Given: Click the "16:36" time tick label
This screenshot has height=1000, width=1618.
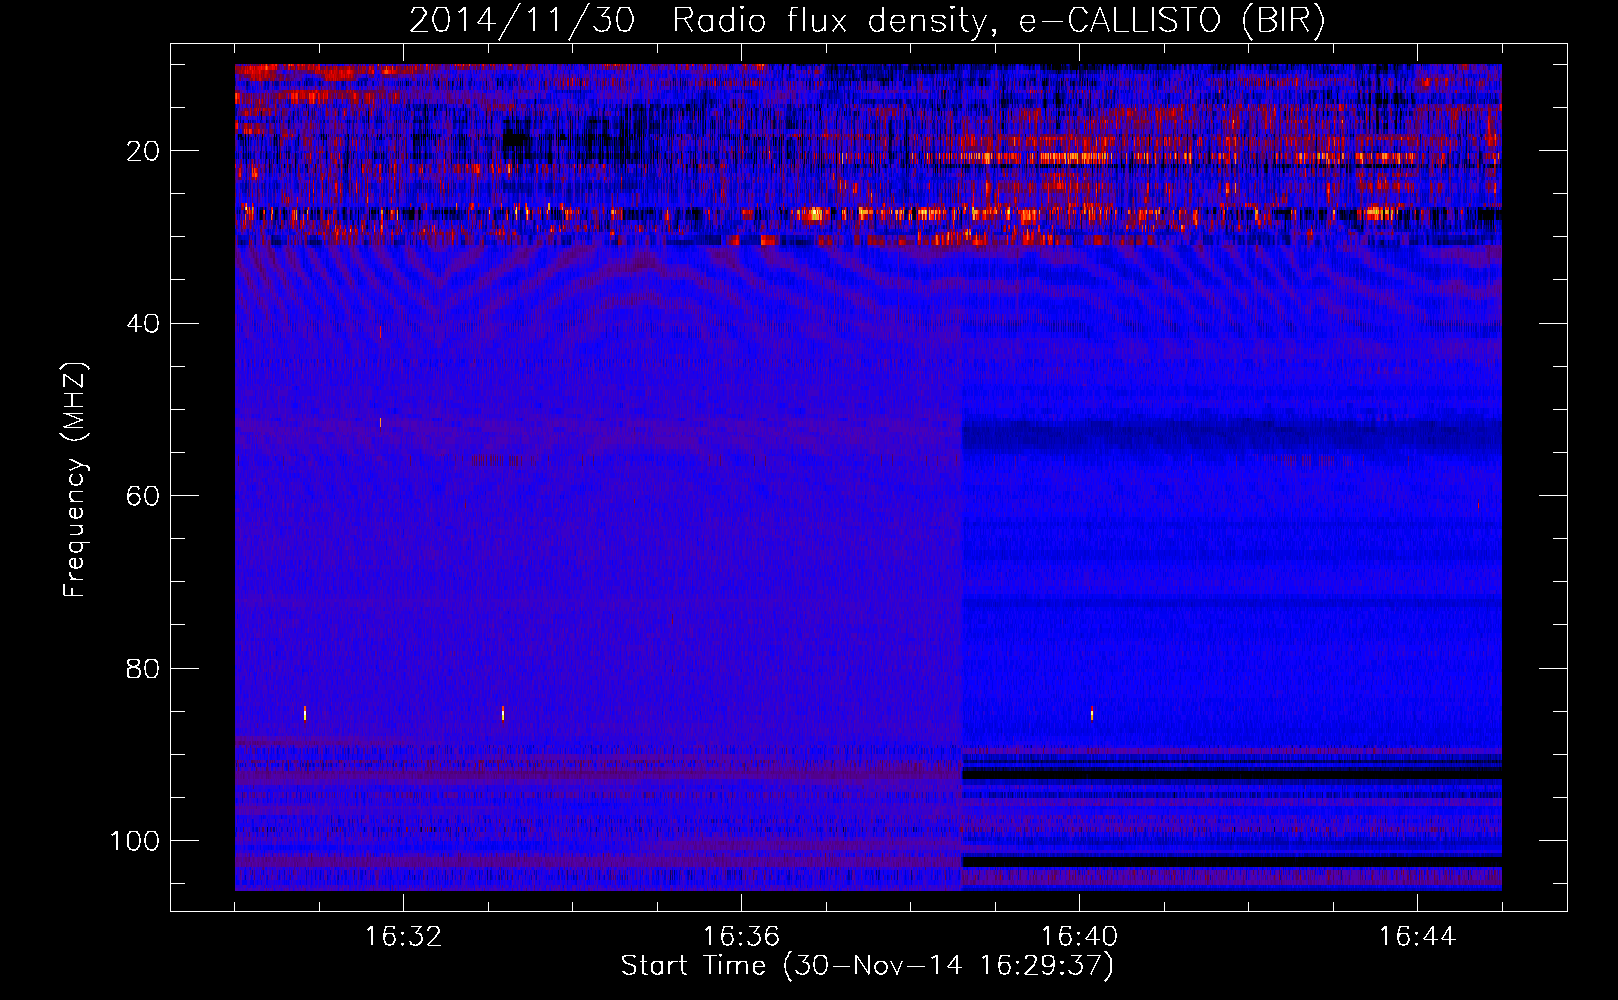Looking at the screenshot, I should point(741,937).
